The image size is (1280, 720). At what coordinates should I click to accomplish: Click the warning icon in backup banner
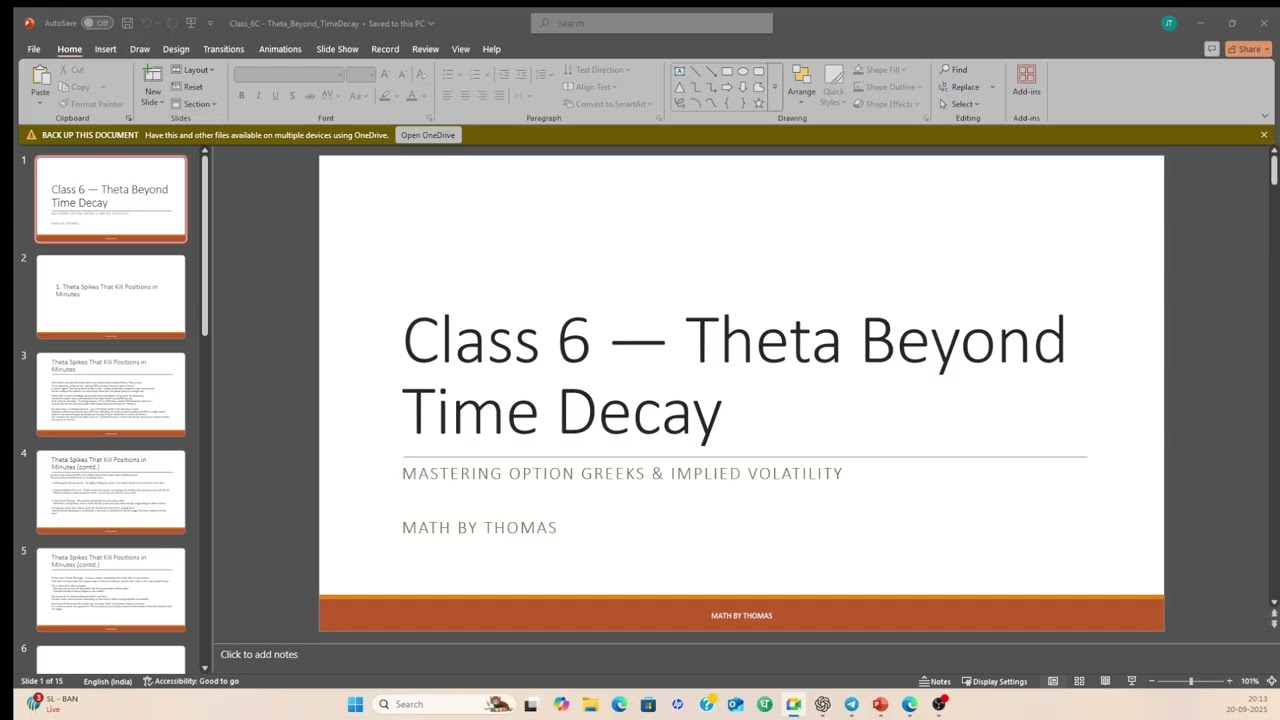coord(31,135)
